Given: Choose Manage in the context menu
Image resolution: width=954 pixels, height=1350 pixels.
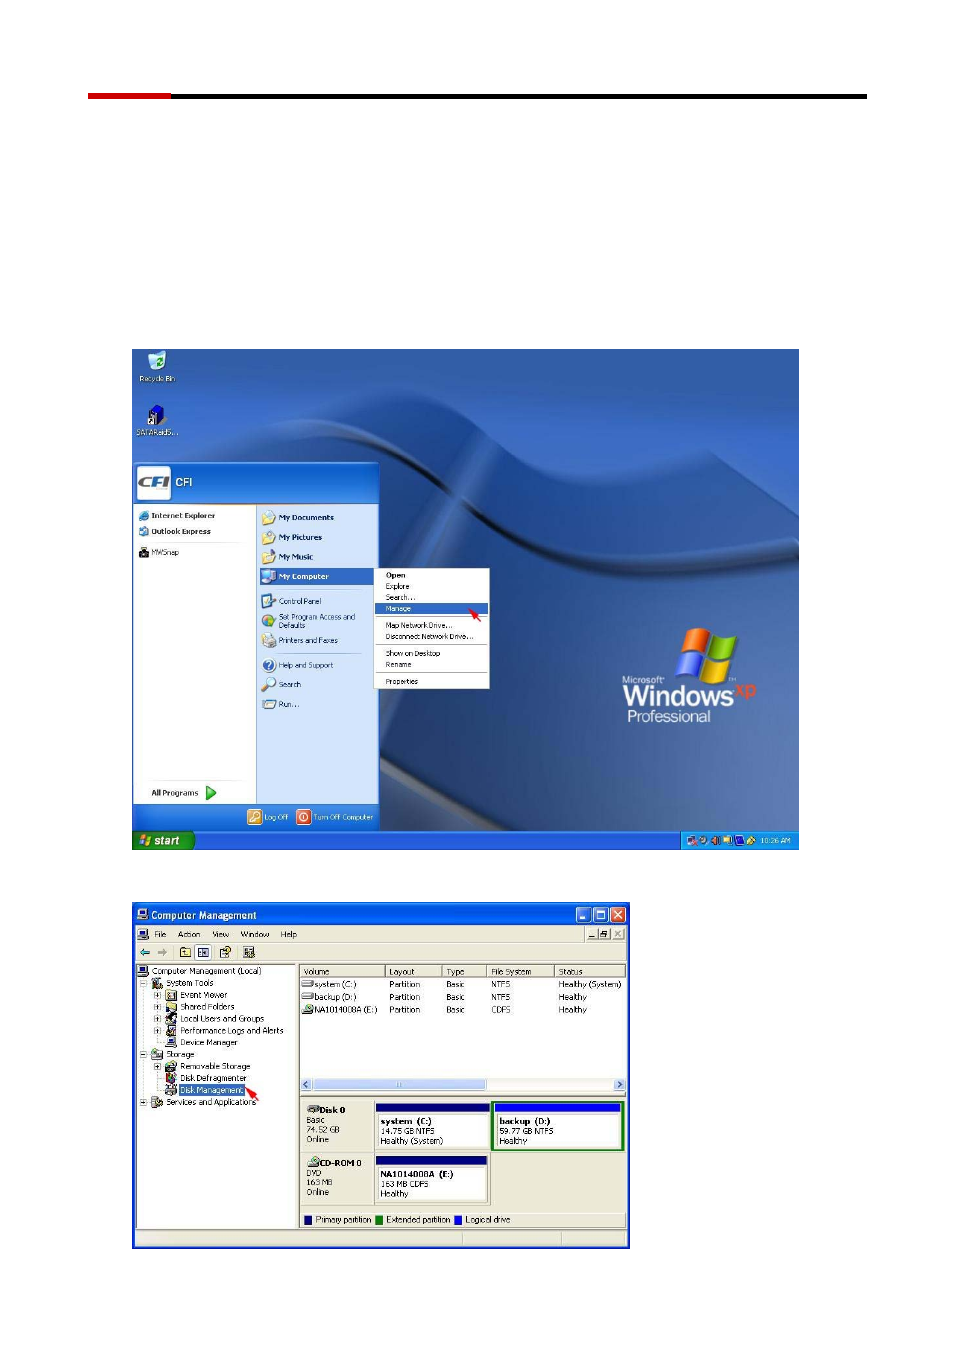Looking at the screenshot, I should point(431,608).
